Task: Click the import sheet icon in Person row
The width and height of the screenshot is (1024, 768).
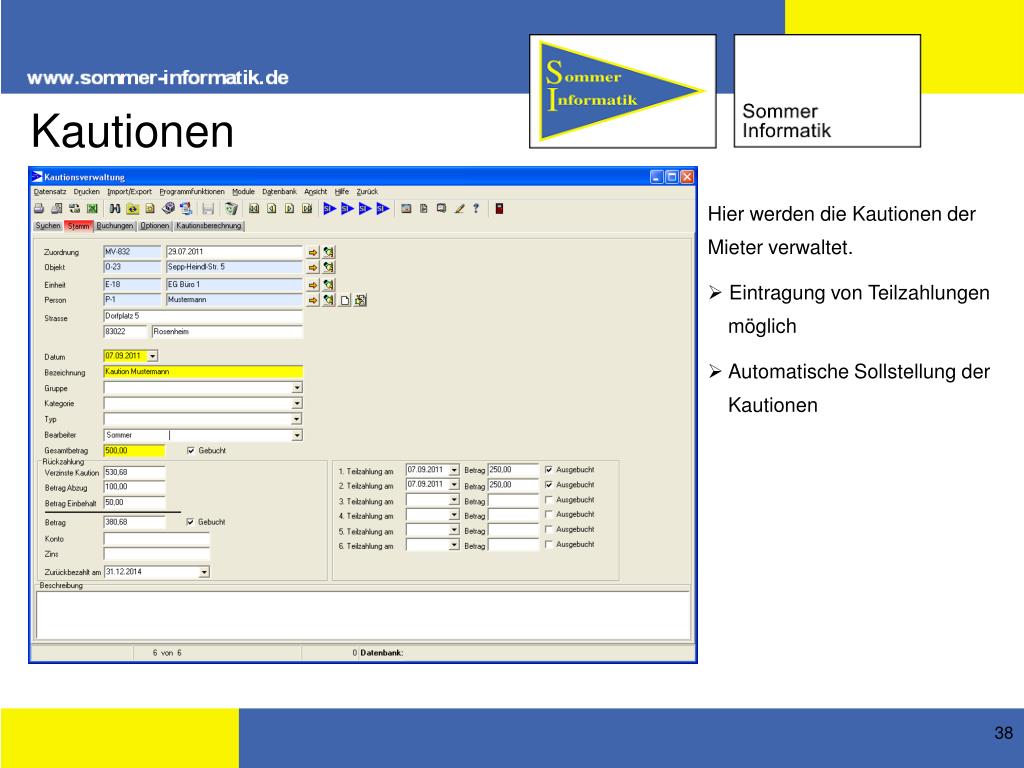Action: click(360, 300)
